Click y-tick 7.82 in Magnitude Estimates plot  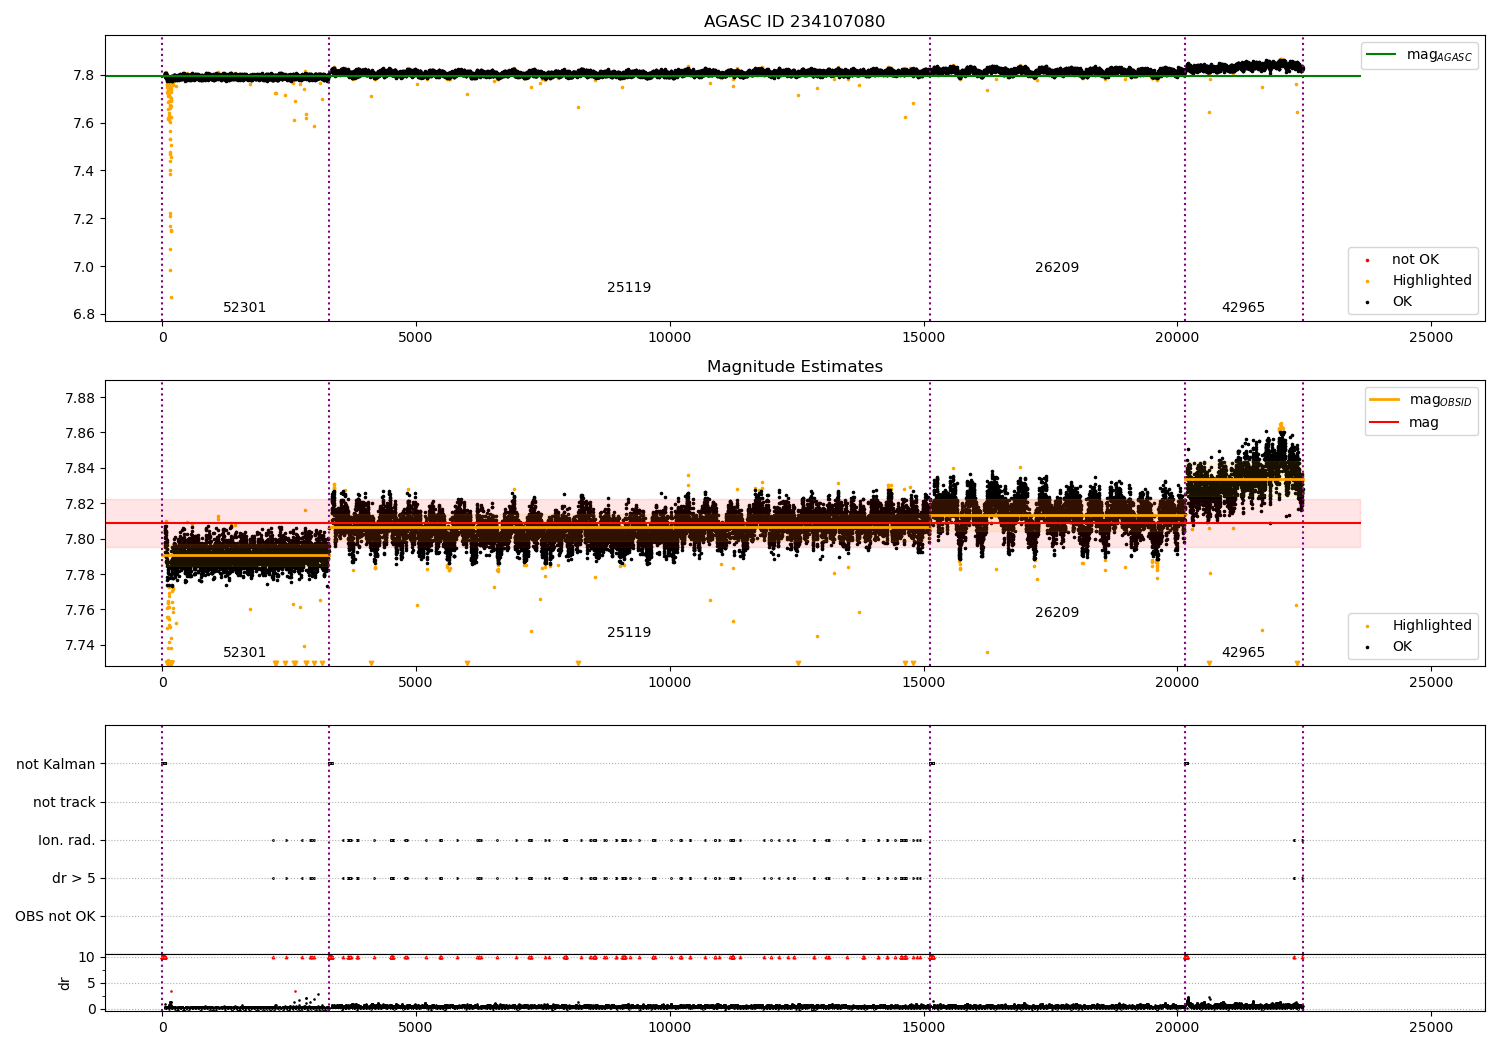[x=78, y=505]
